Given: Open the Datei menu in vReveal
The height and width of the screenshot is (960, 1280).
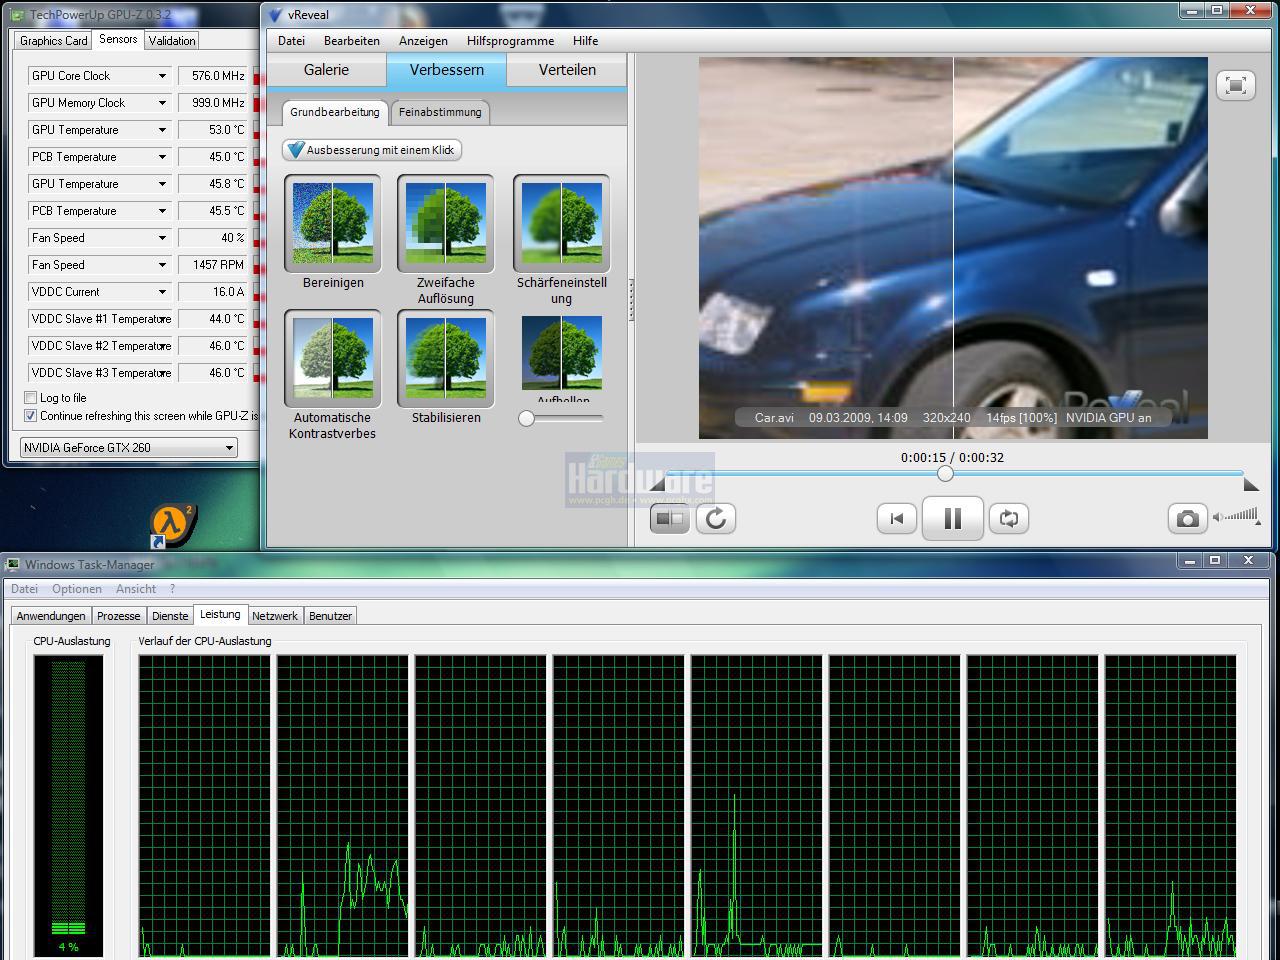Looking at the screenshot, I should (x=291, y=41).
